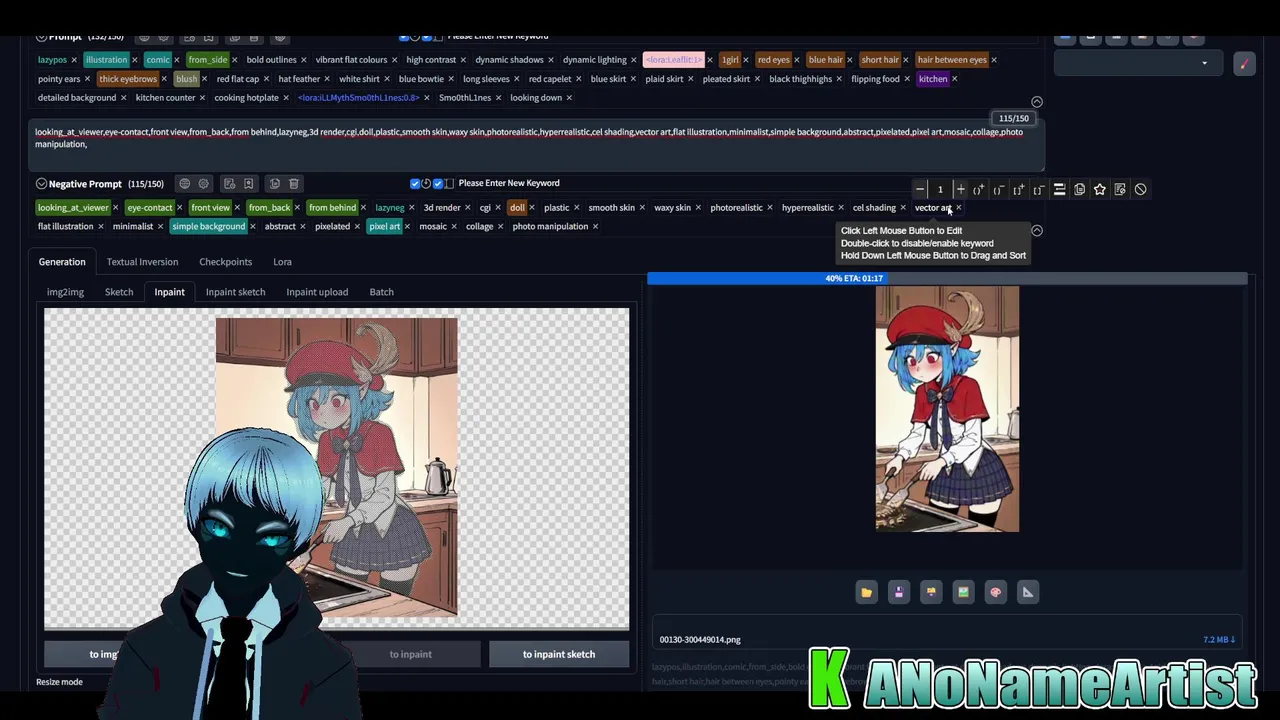Click the negative prompt globe language icon
The image size is (1280, 720).
pyautogui.click(x=184, y=184)
